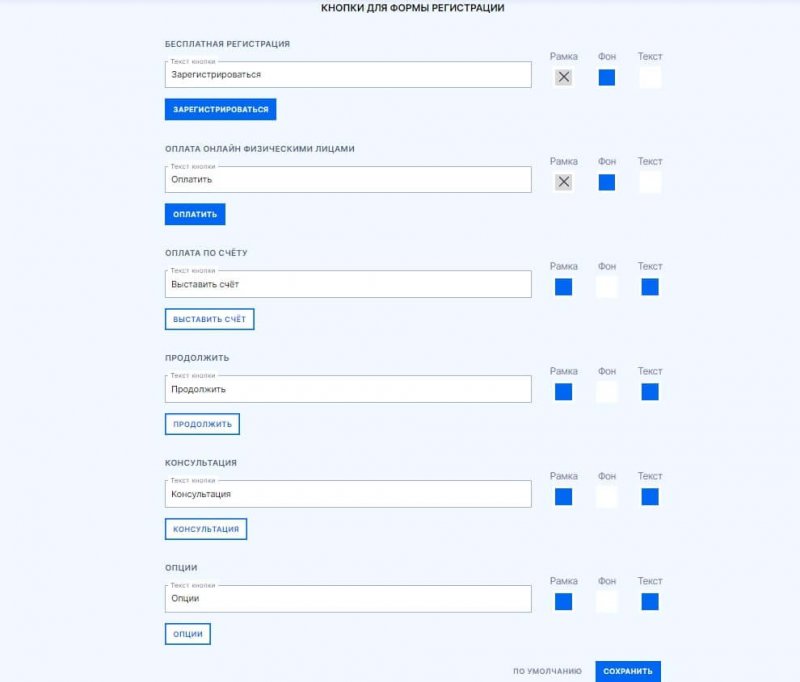Open the frame color swatch for Продолжить
Screen dimensions: 800x682
coord(564,392)
